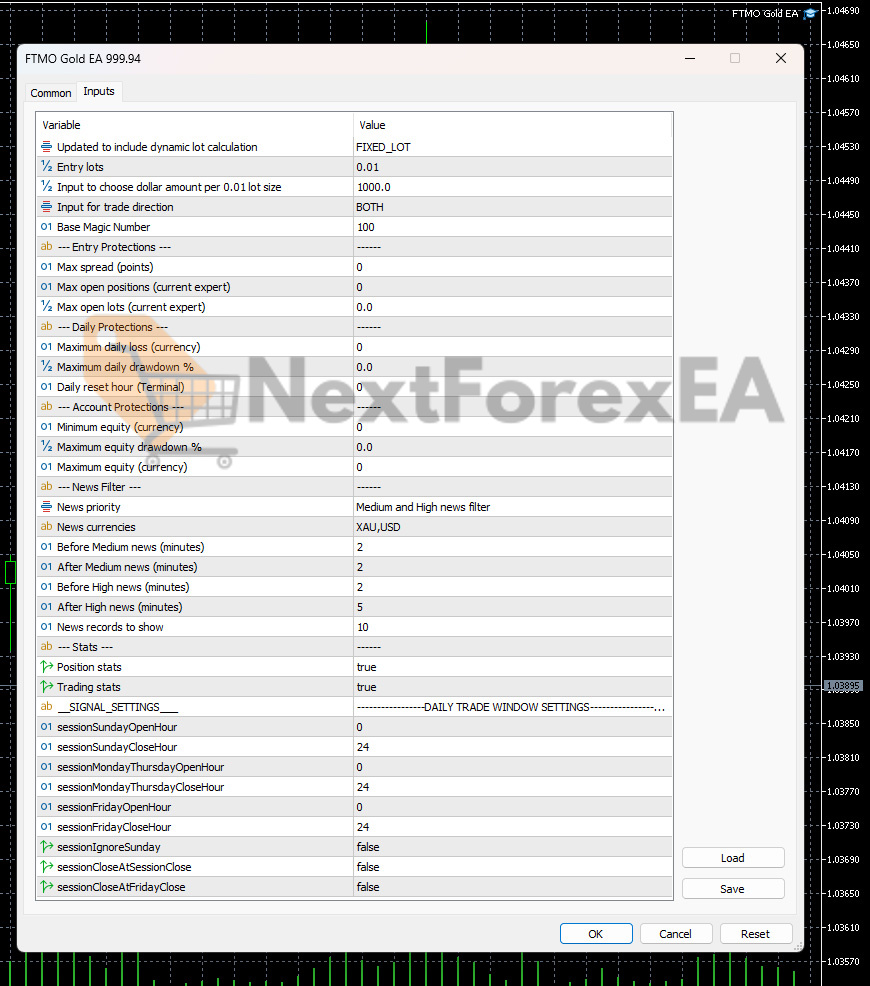Click the enum icon beside dynamic lot calculation

[x=46, y=147]
